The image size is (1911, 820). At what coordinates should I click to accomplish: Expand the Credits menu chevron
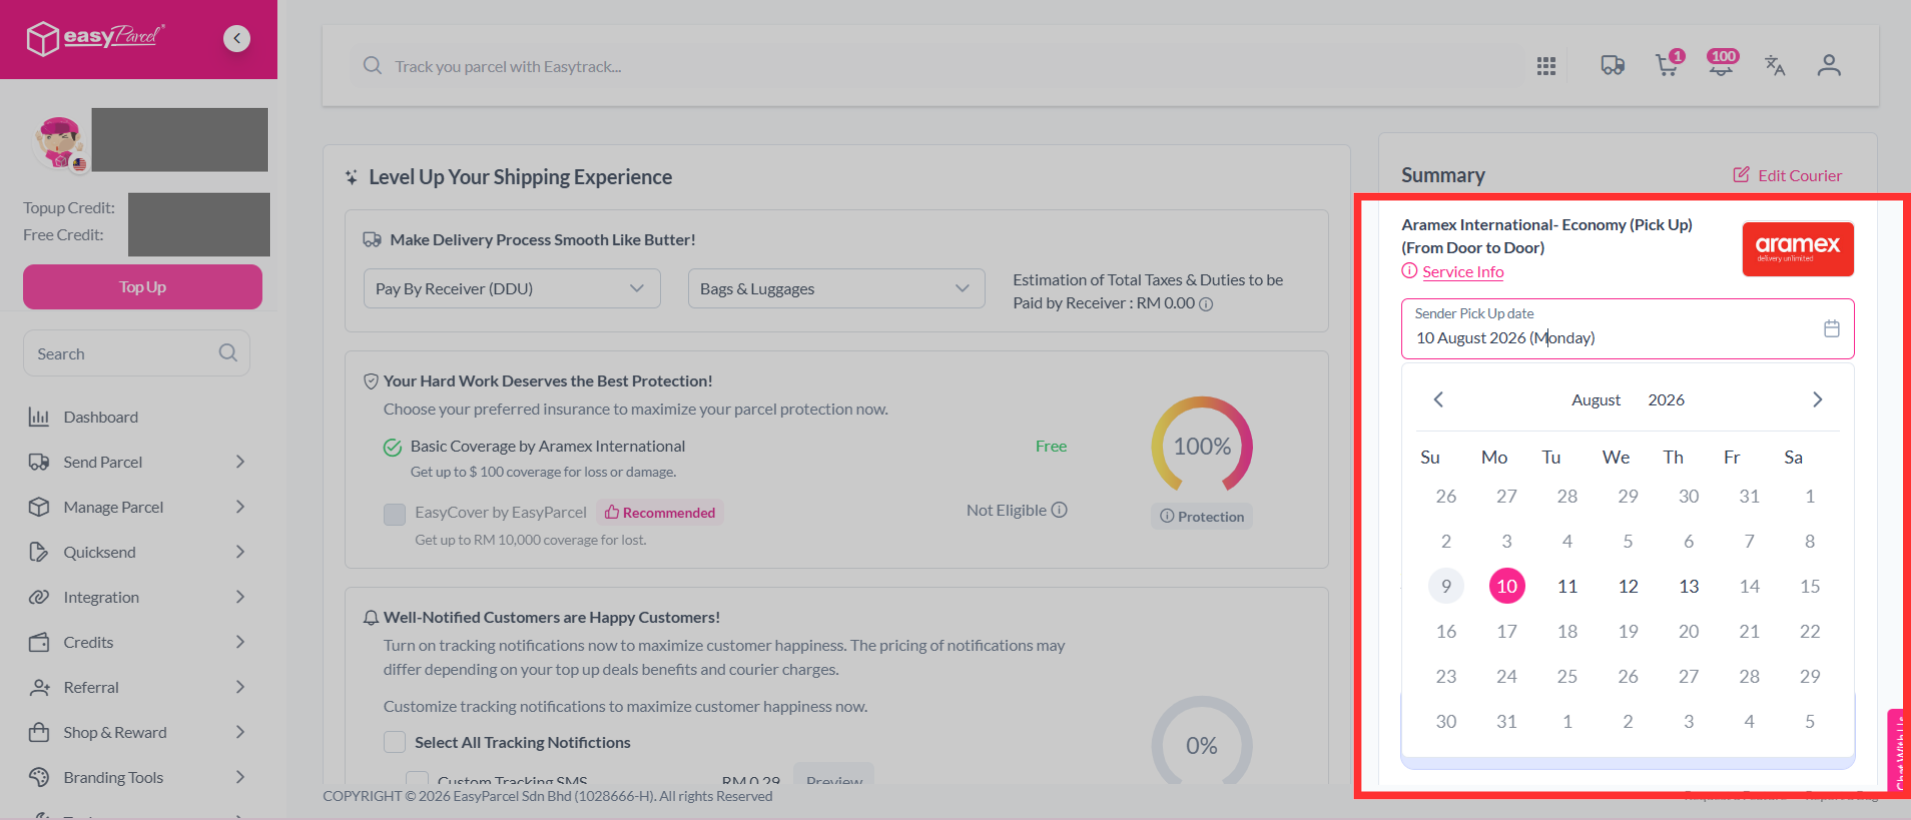point(240,642)
